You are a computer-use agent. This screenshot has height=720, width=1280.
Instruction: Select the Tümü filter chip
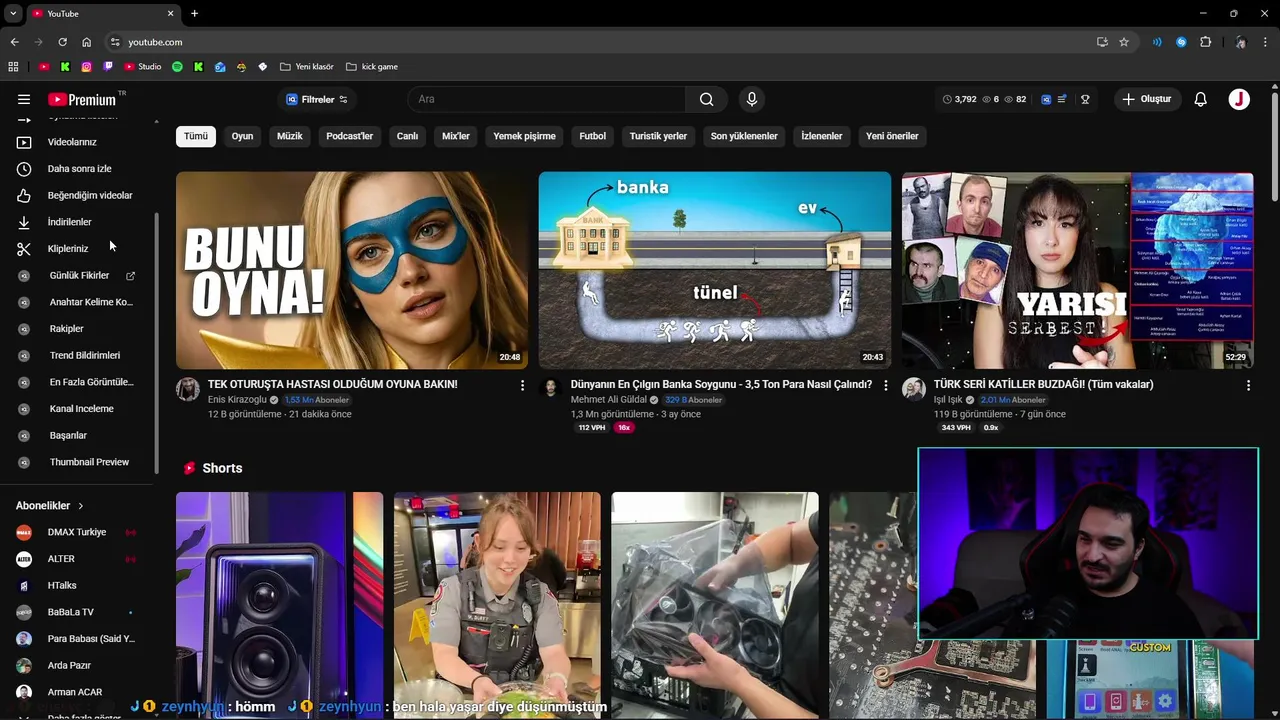(x=196, y=136)
